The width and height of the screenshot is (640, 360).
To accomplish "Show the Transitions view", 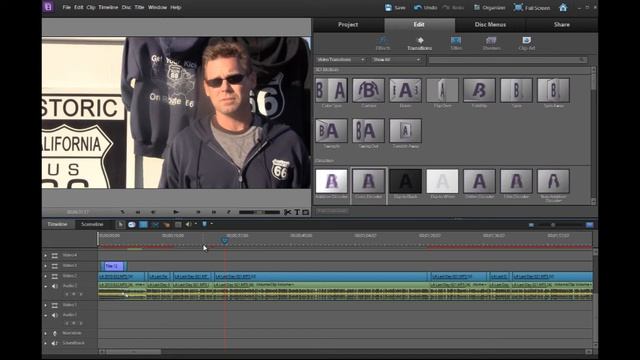I will pos(420,43).
